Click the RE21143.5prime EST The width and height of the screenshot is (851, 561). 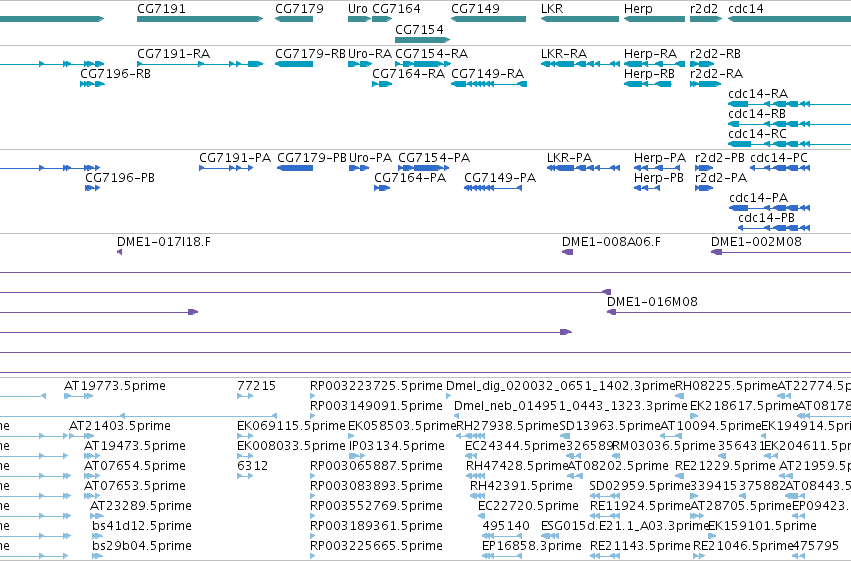pos(605,557)
